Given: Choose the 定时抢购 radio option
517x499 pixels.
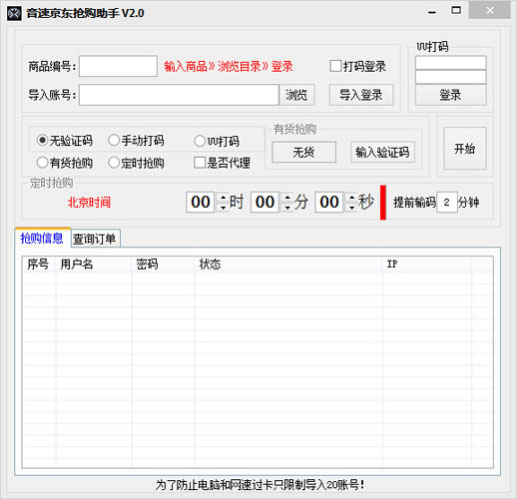Looking at the screenshot, I should pos(136,163).
